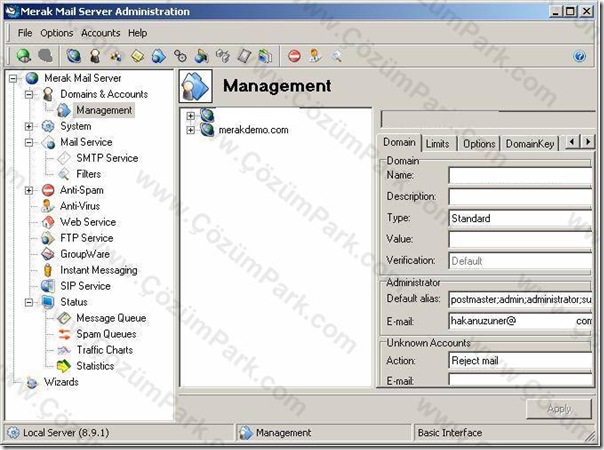The image size is (604, 450).
Task: Click the blue management folder toolbar icon
Action: click(159, 56)
